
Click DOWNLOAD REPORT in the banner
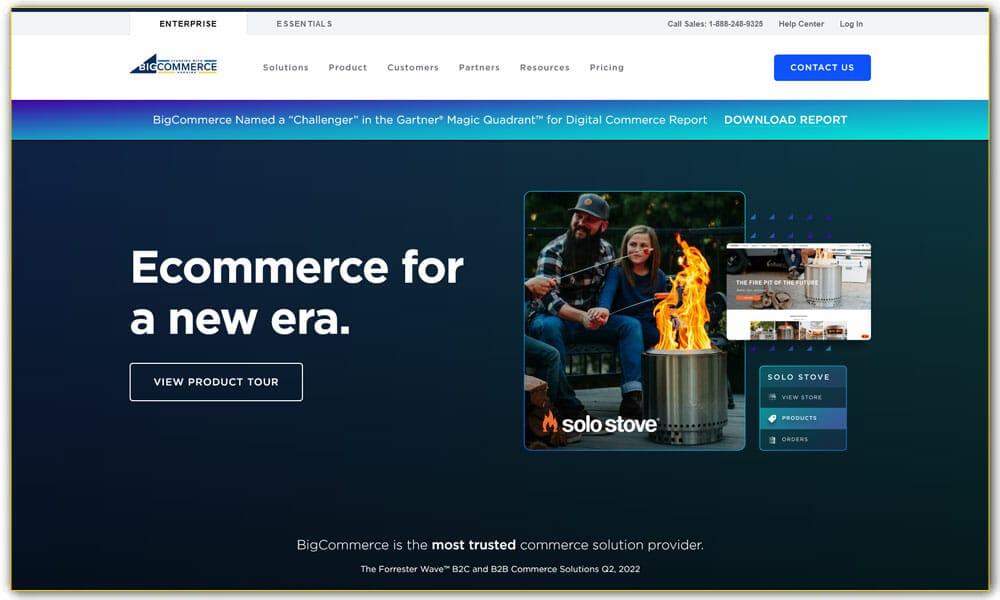[786, 119]
